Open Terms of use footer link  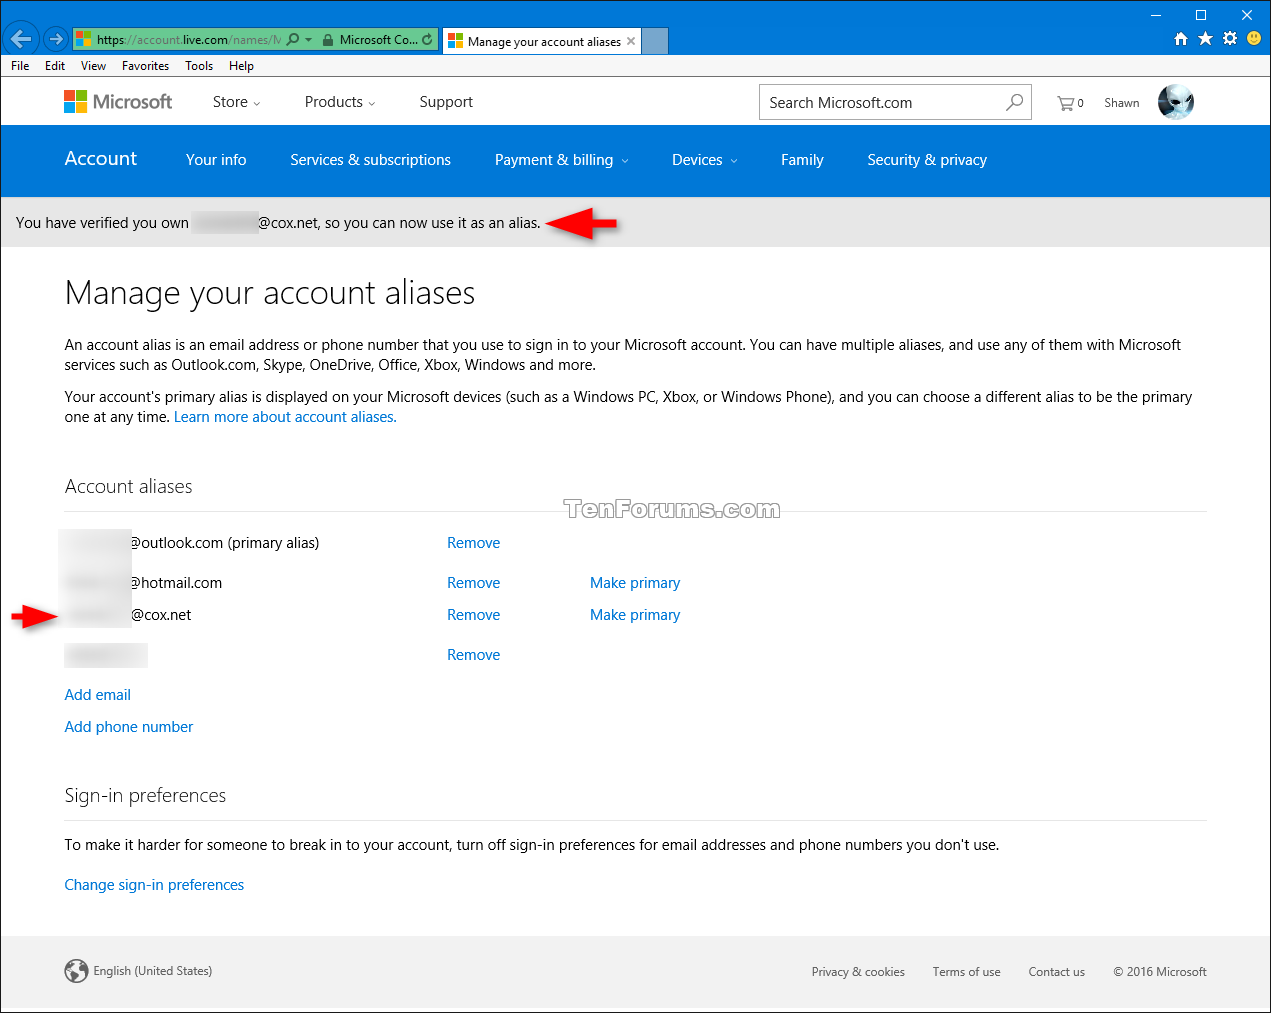pyautogui.click(x=966, y=972)
